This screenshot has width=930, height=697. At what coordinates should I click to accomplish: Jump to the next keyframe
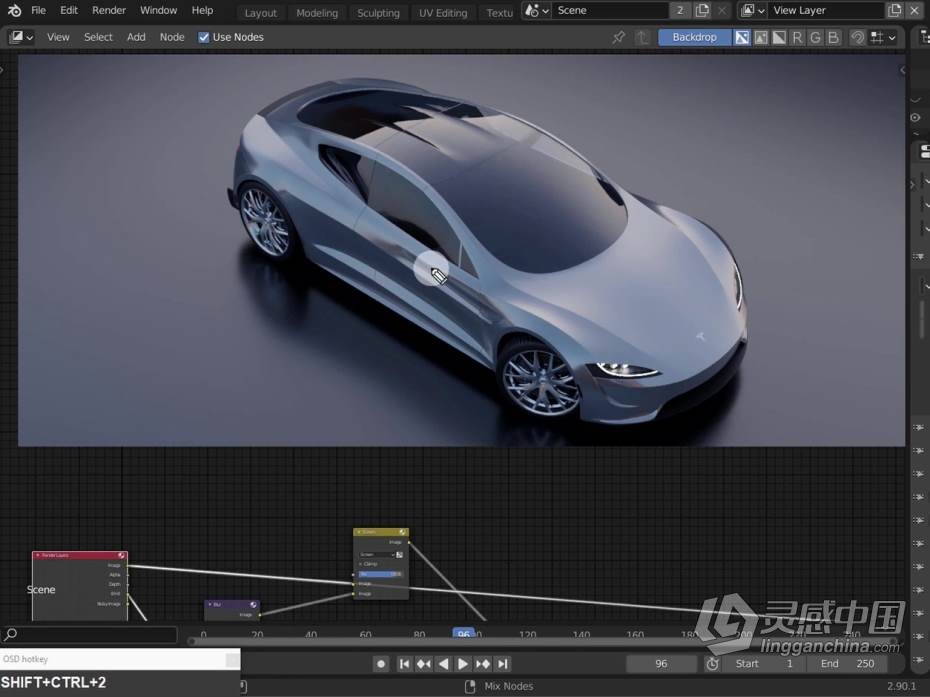pyautogui.click(x=483, y=664)
